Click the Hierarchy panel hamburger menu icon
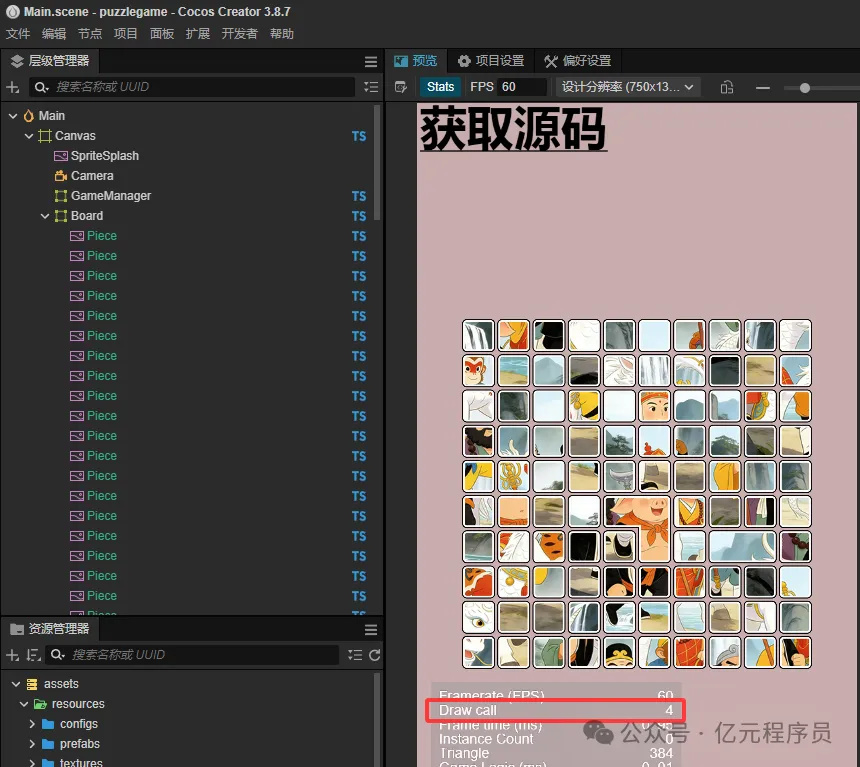The image size is (860, 767). click(x=371, y=62)
